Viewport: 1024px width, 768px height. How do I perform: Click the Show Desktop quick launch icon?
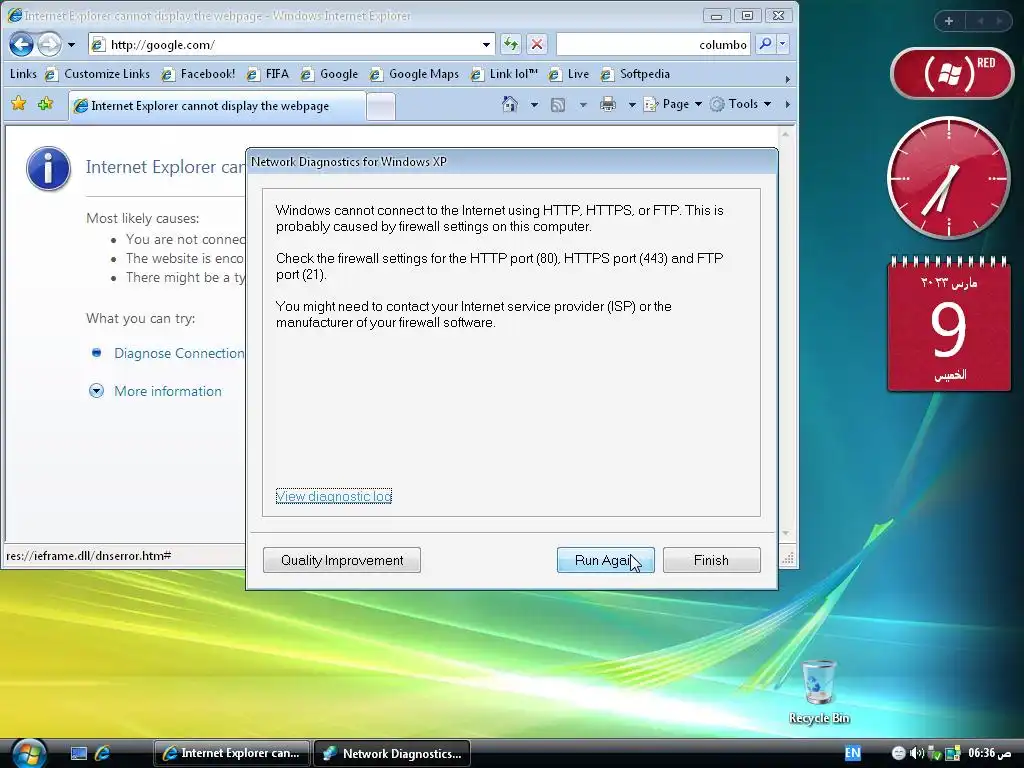click(79, 753)
